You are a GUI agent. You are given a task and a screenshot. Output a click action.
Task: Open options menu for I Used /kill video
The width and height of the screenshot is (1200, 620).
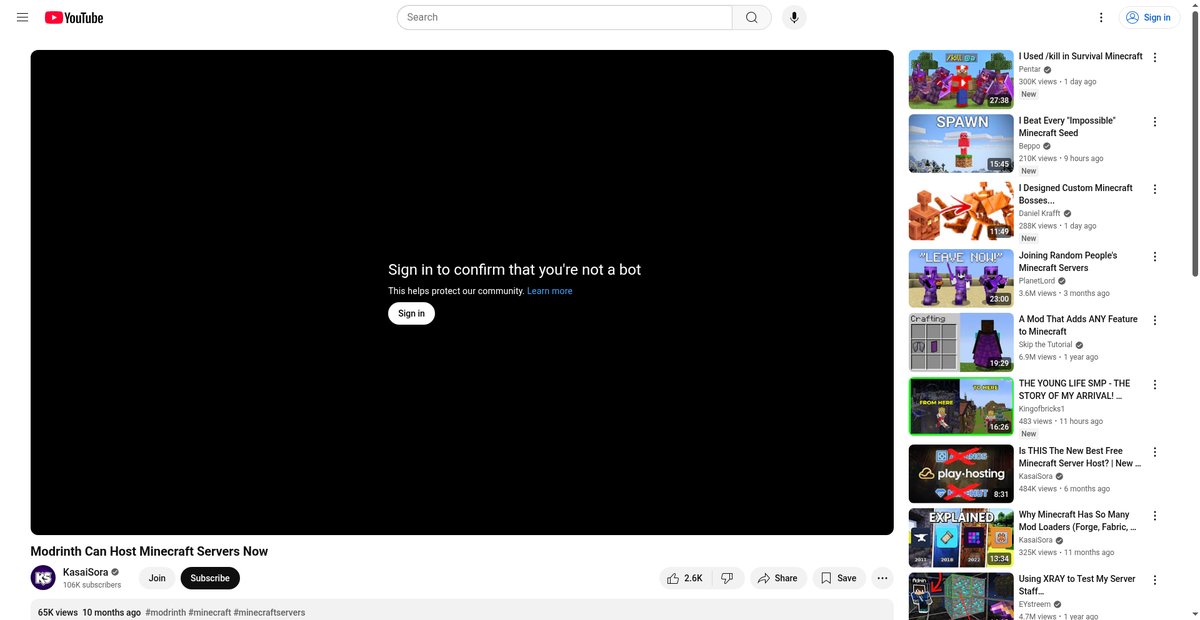(x=1155, y=57)
